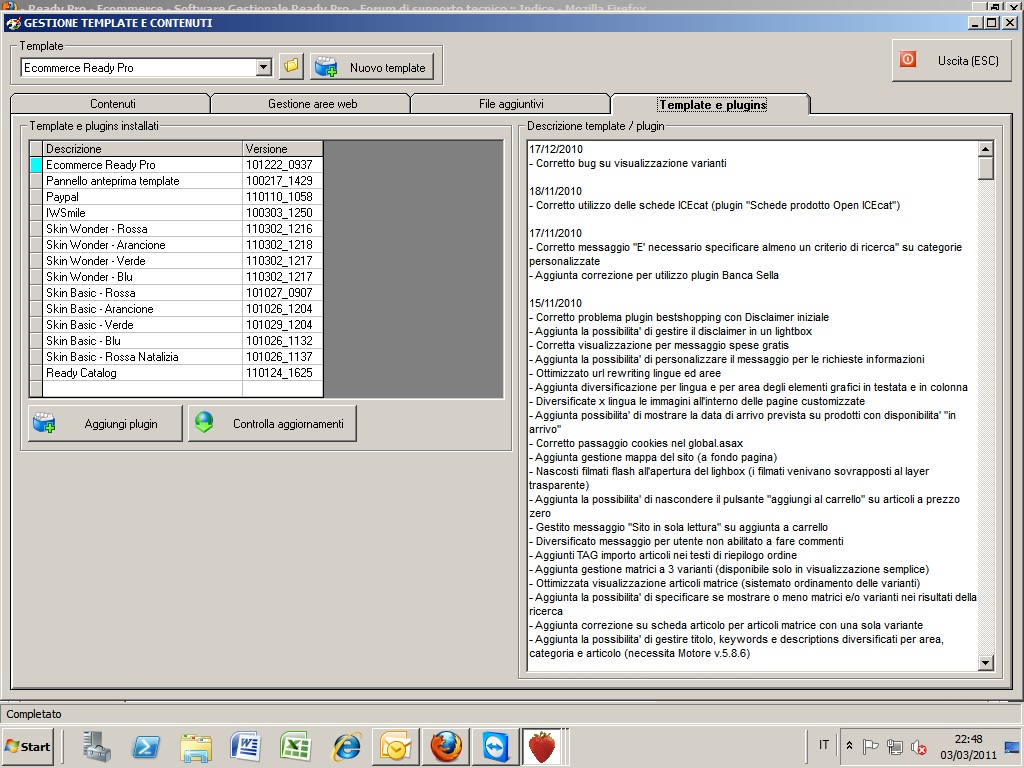1024x768 pixels.
Task: Select the Skin Basic - Blu row
Action: (x=176, y=341)
